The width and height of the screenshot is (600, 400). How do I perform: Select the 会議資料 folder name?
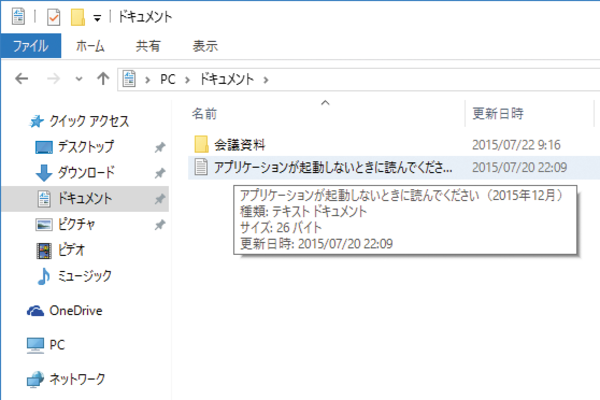click(x=240, y=145)
